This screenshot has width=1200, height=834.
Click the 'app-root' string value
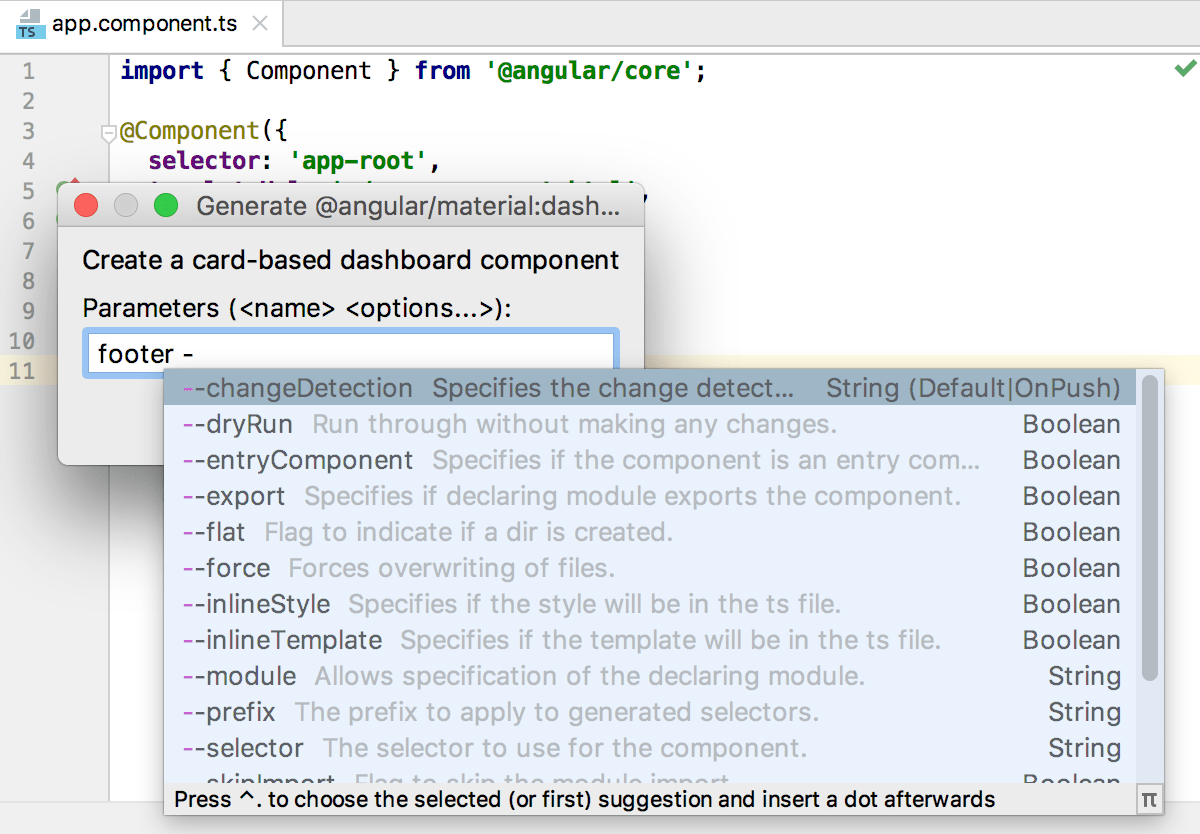point(357,161)
